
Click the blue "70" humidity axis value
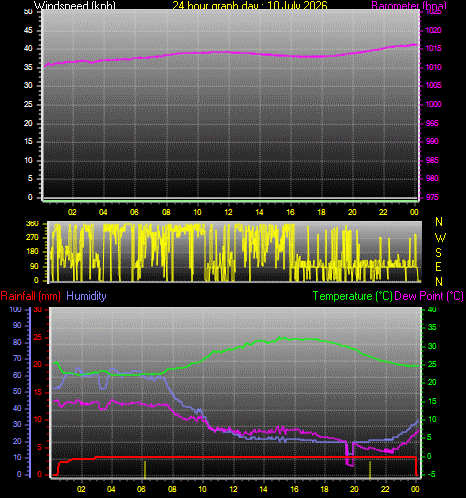[17, 359]
